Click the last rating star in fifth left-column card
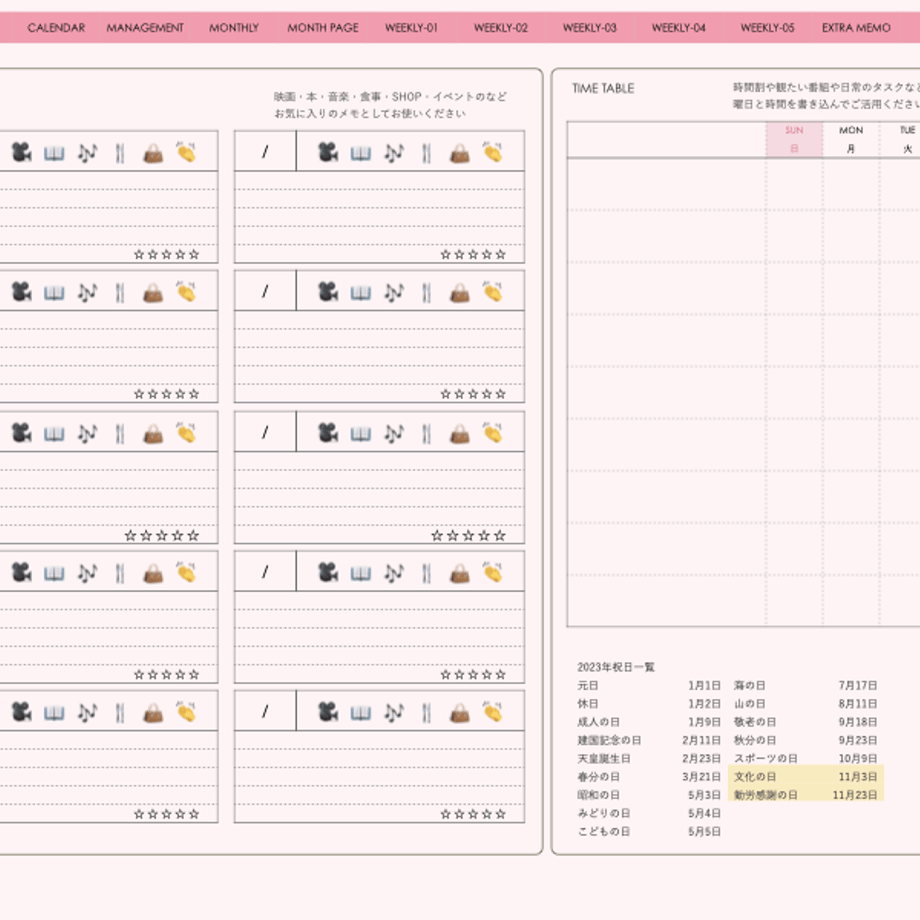Screen dimensions: 920x920 (x=194, y=814)
